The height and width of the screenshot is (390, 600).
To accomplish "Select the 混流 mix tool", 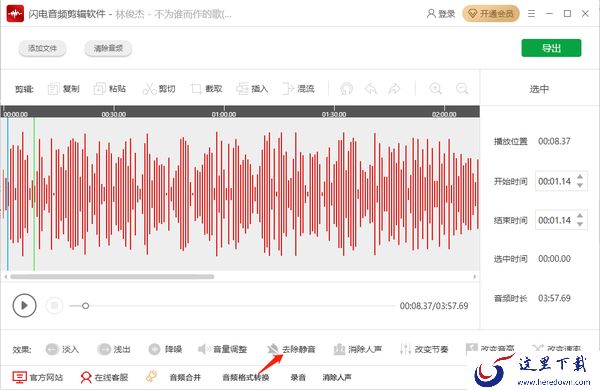I will pyautogui.click(x=298, y=89).
